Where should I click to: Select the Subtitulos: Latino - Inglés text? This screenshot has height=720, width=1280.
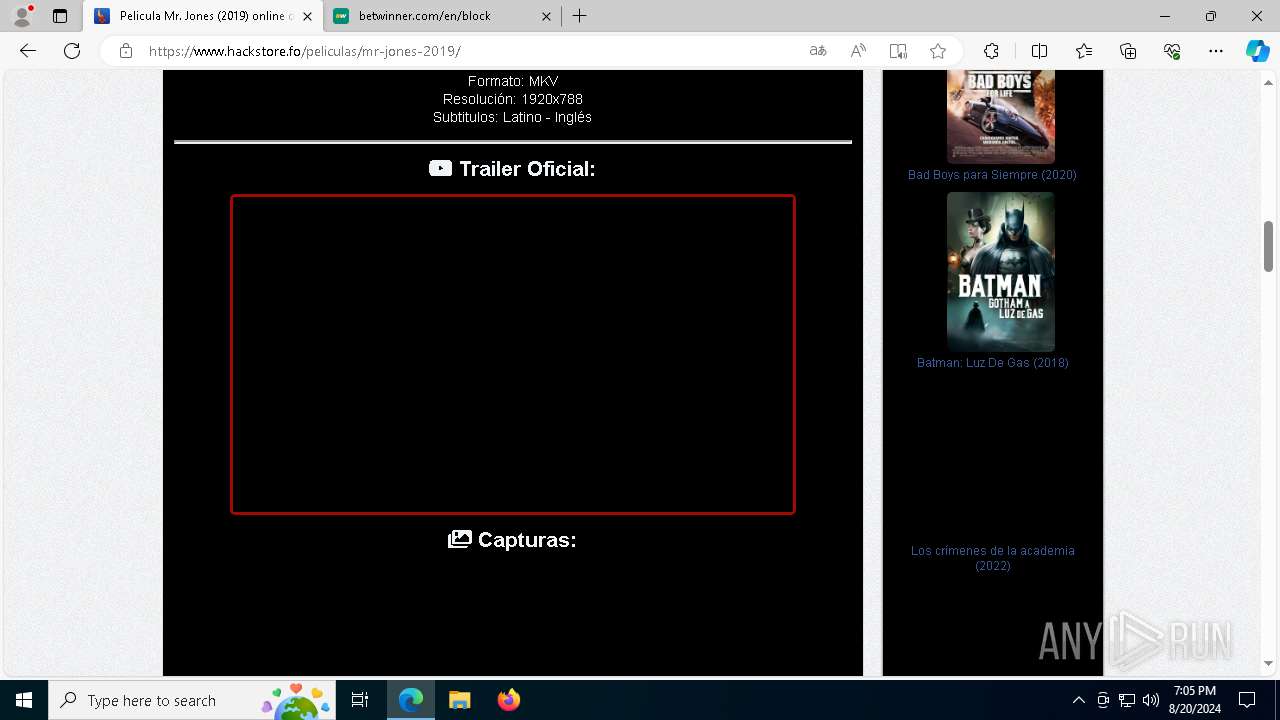coord(513,117)
